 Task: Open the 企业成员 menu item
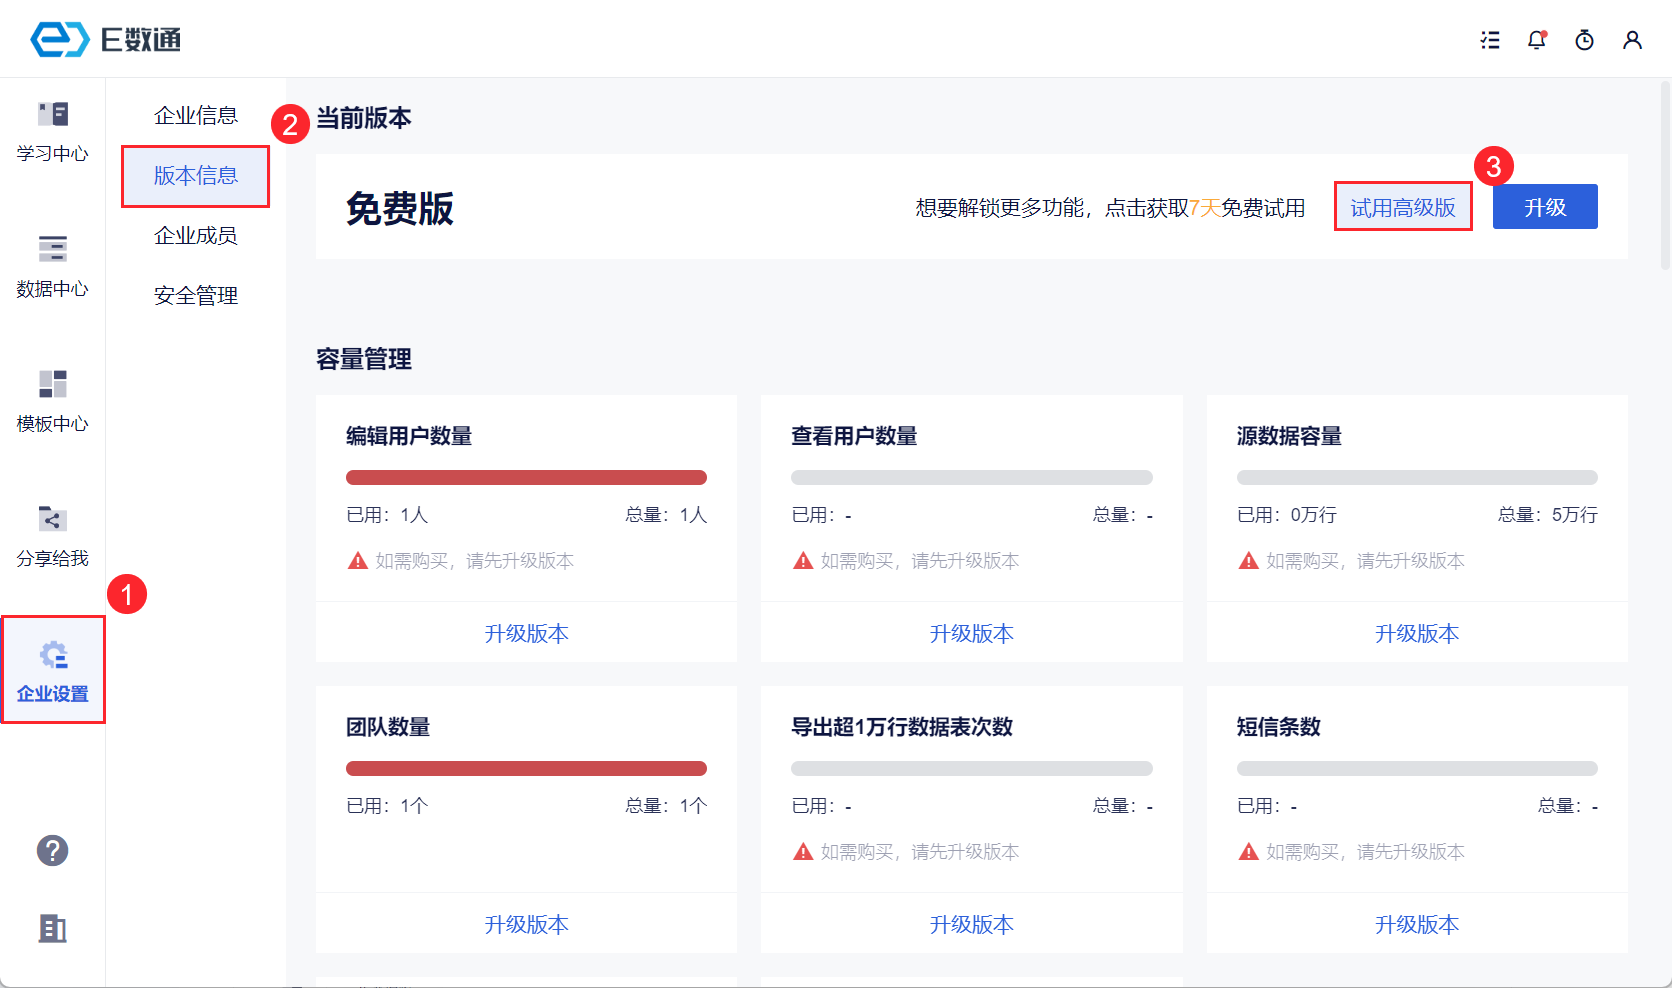(196, 236)
